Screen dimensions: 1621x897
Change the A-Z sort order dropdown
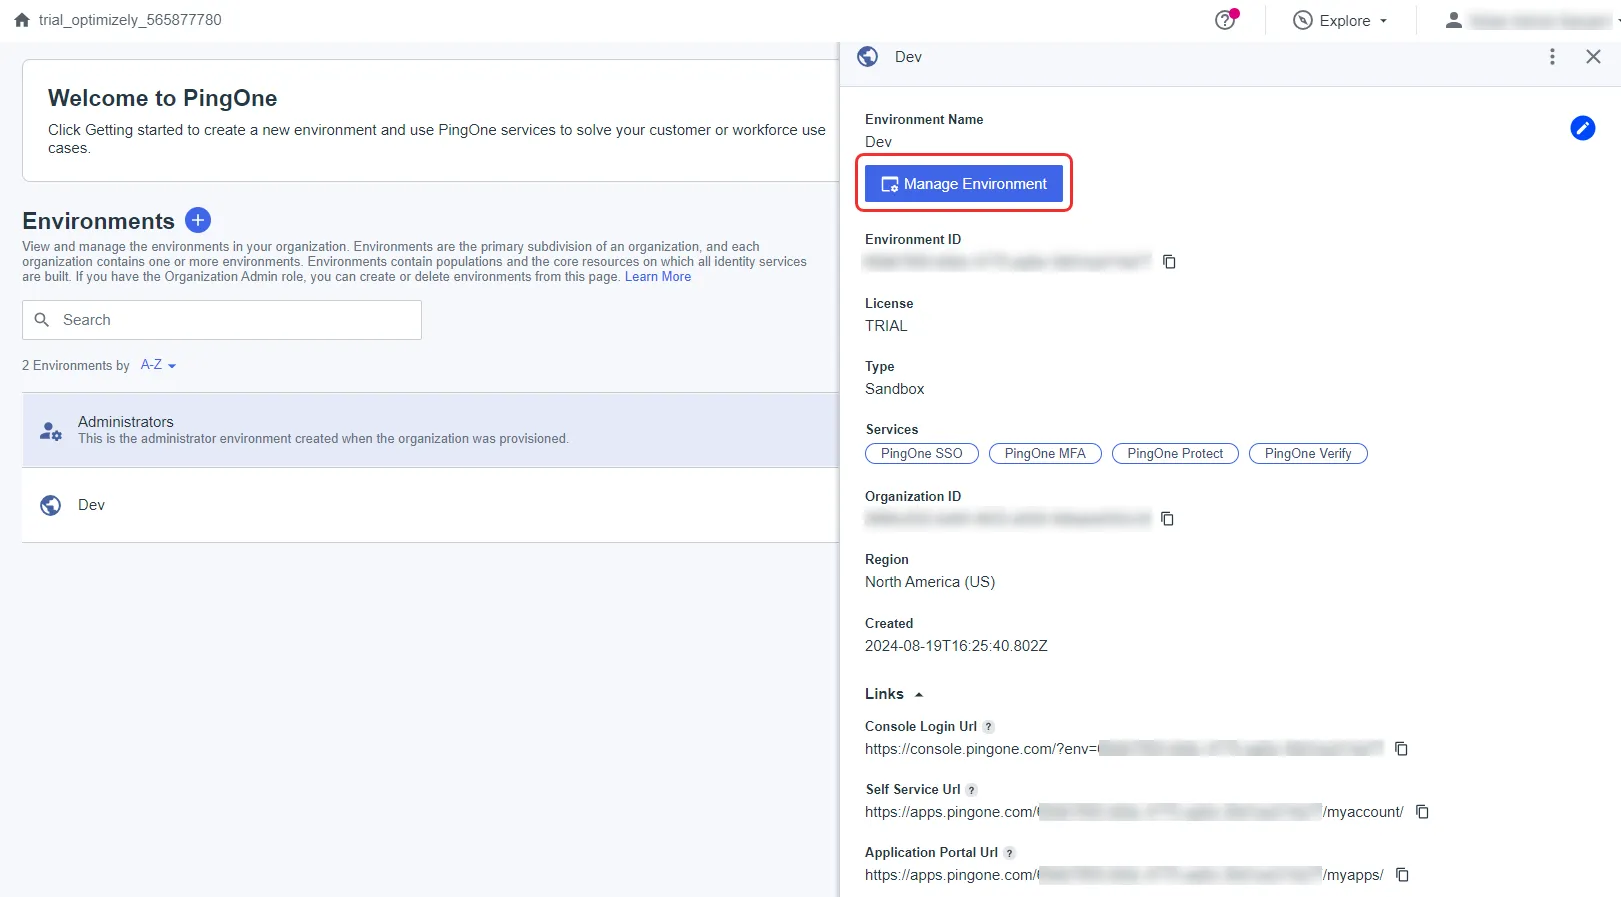point(158,365)
